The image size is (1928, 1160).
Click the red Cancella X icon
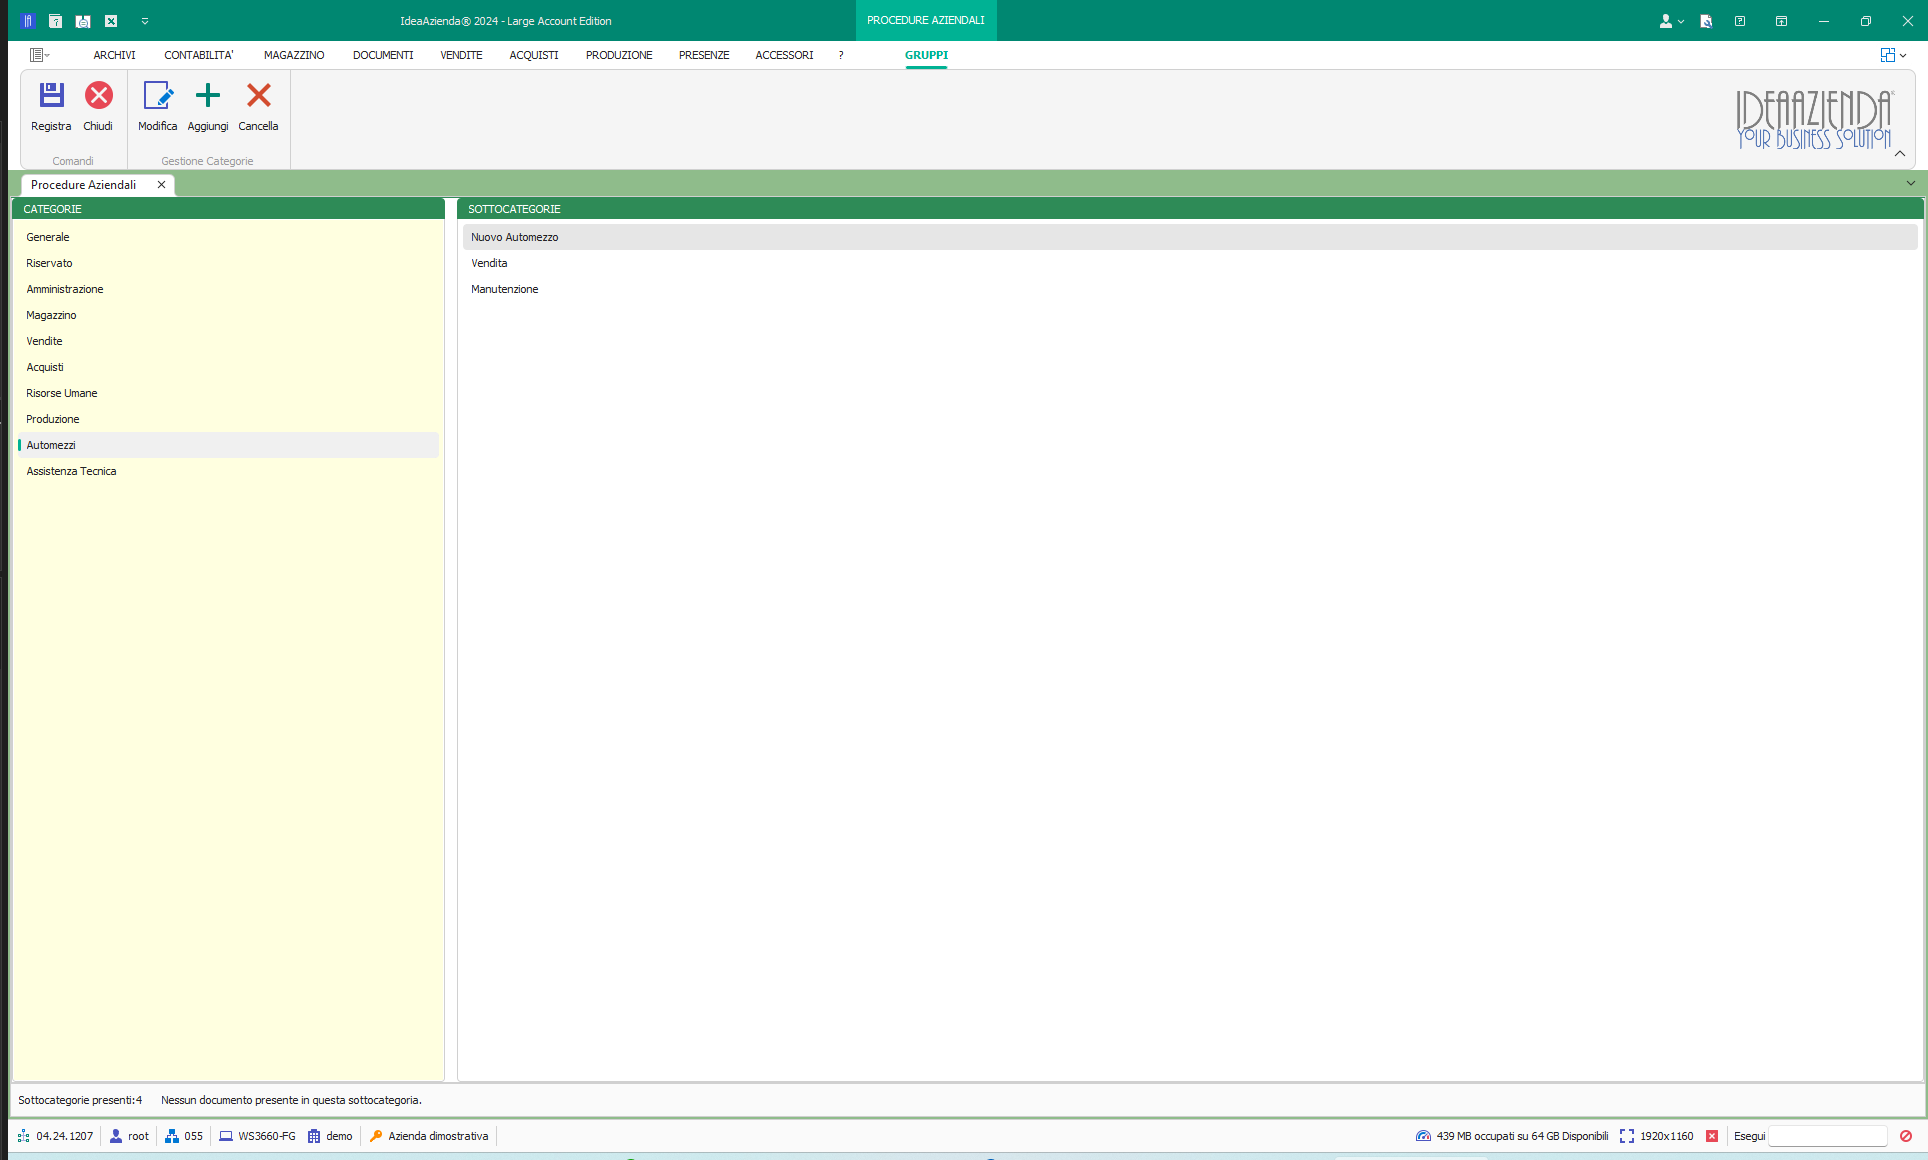[x=259, y=95]
